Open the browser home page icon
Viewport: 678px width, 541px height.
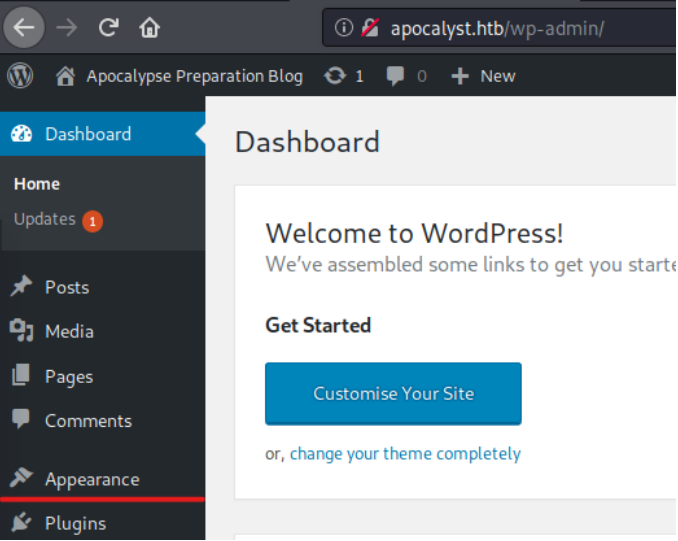[x=150, y=28]
